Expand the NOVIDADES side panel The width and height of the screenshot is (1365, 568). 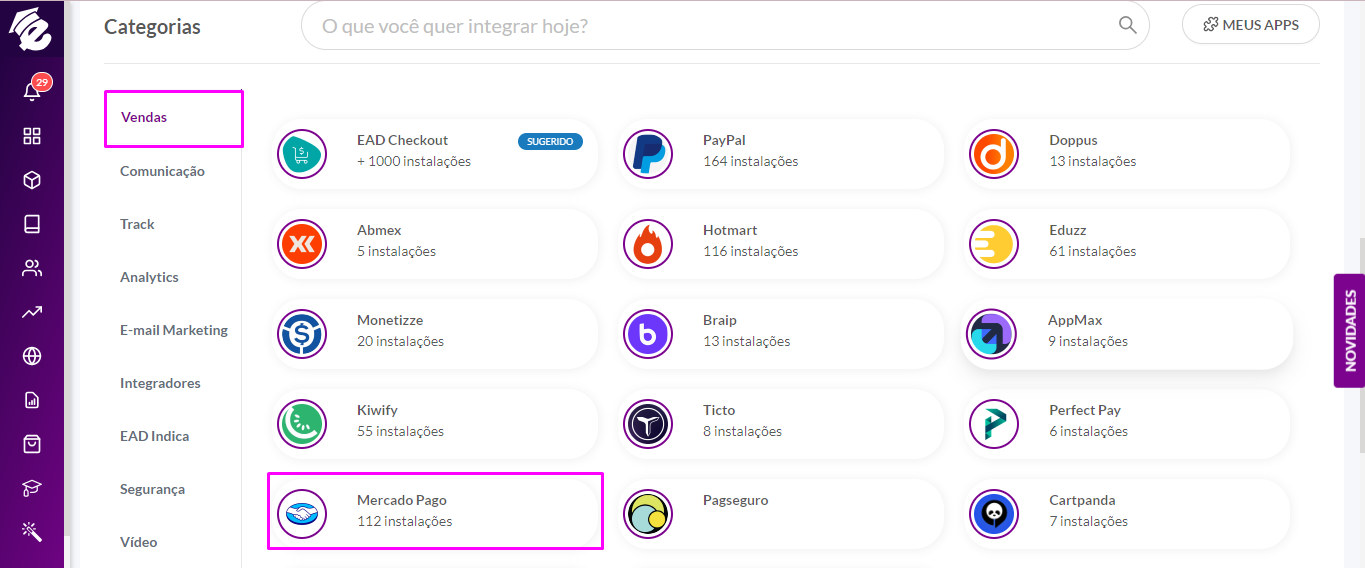click(x=1350, y=331)
